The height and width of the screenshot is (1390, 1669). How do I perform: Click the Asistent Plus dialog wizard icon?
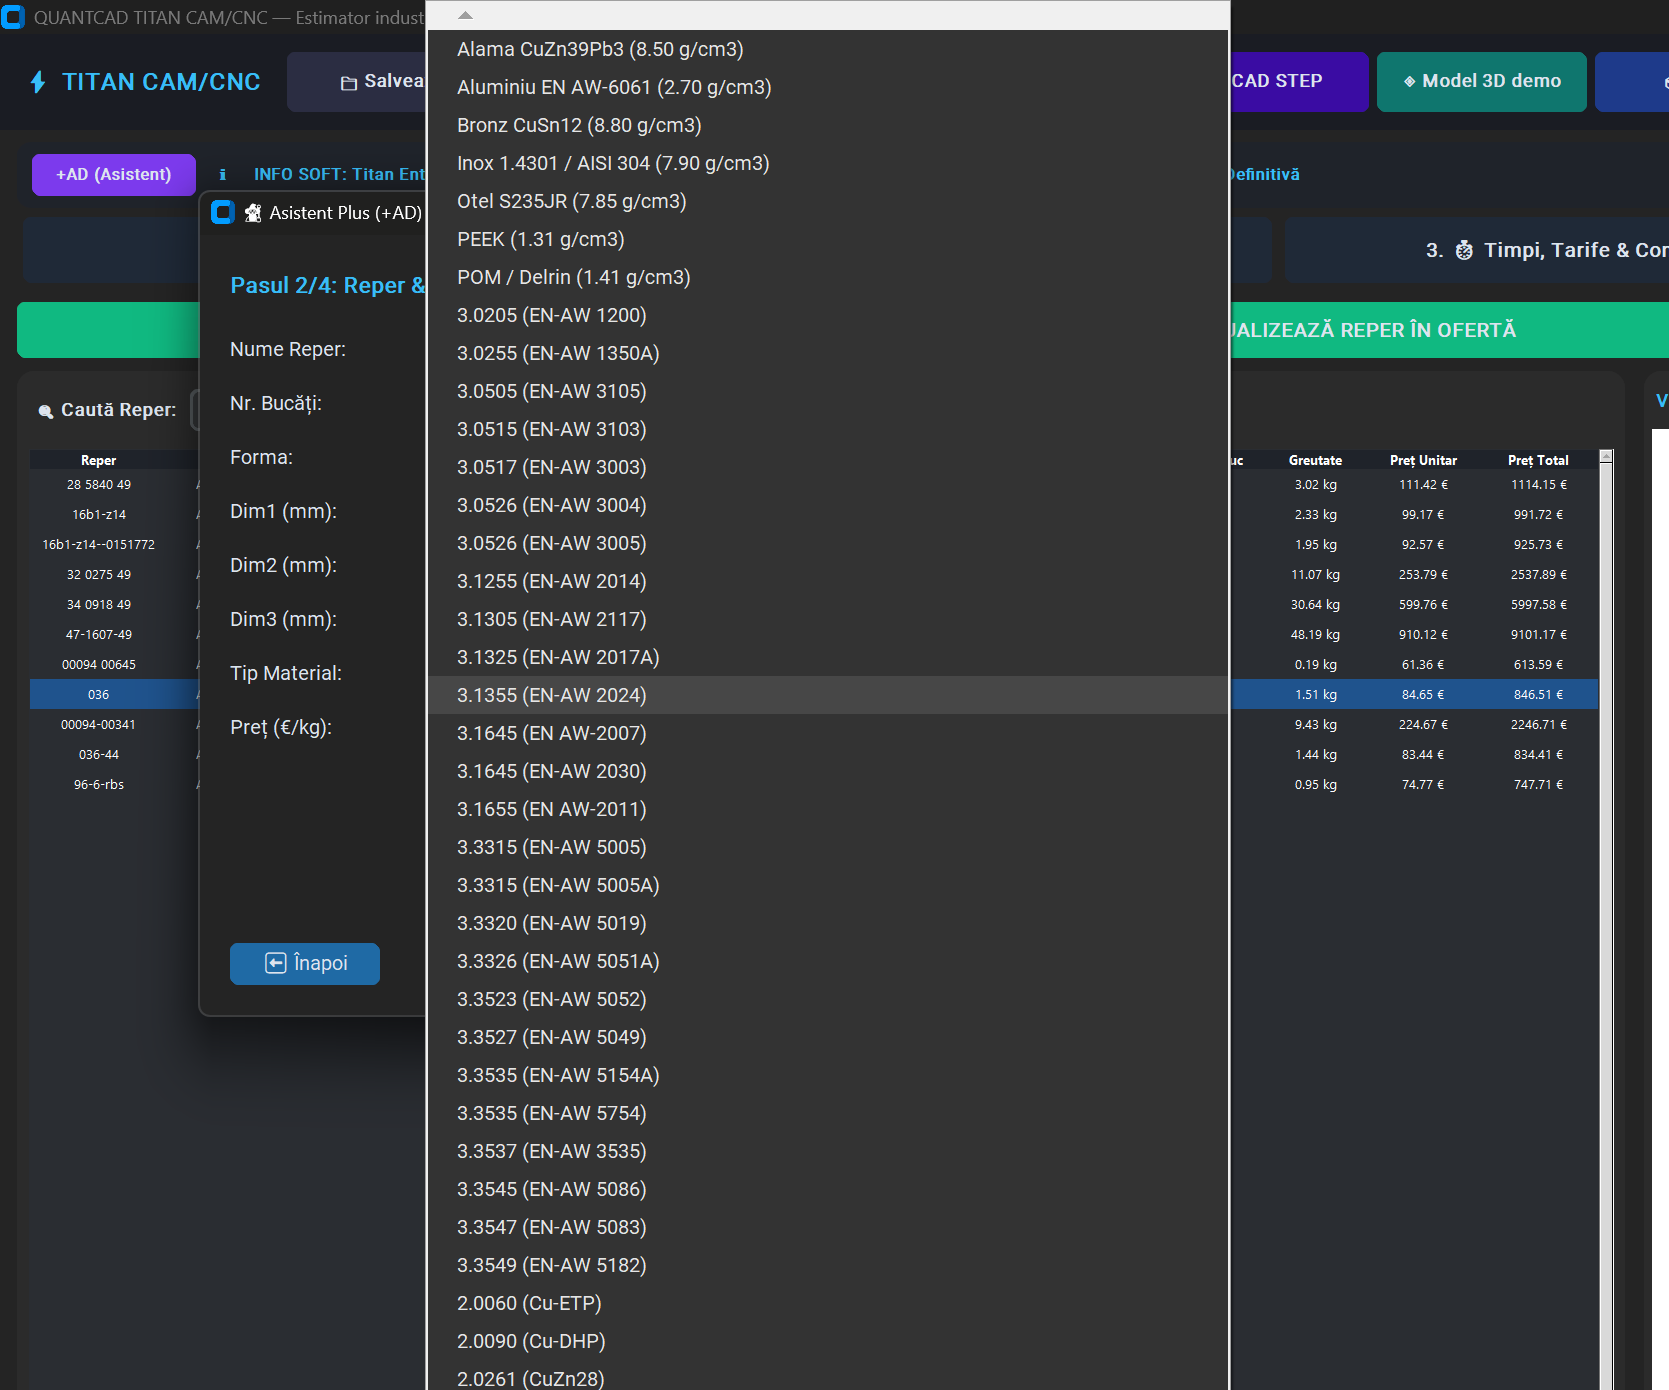click(x=253, y=213)
